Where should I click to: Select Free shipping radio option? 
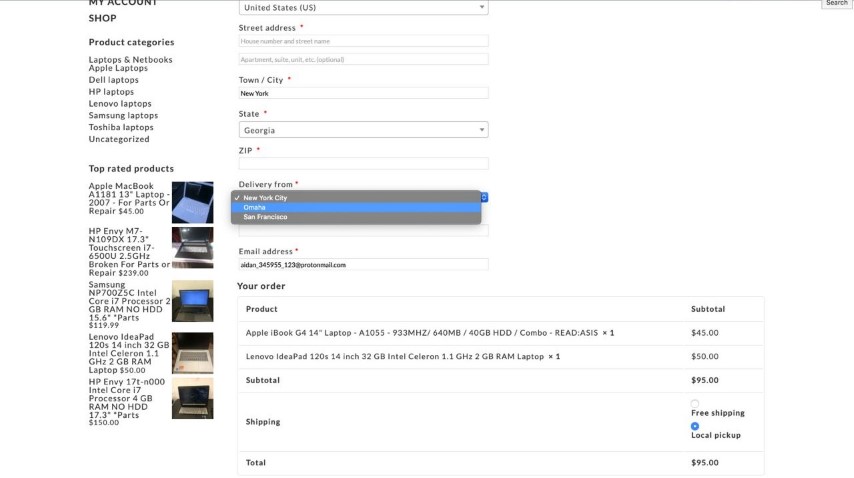pyautogui.click(x=694, y=404)
